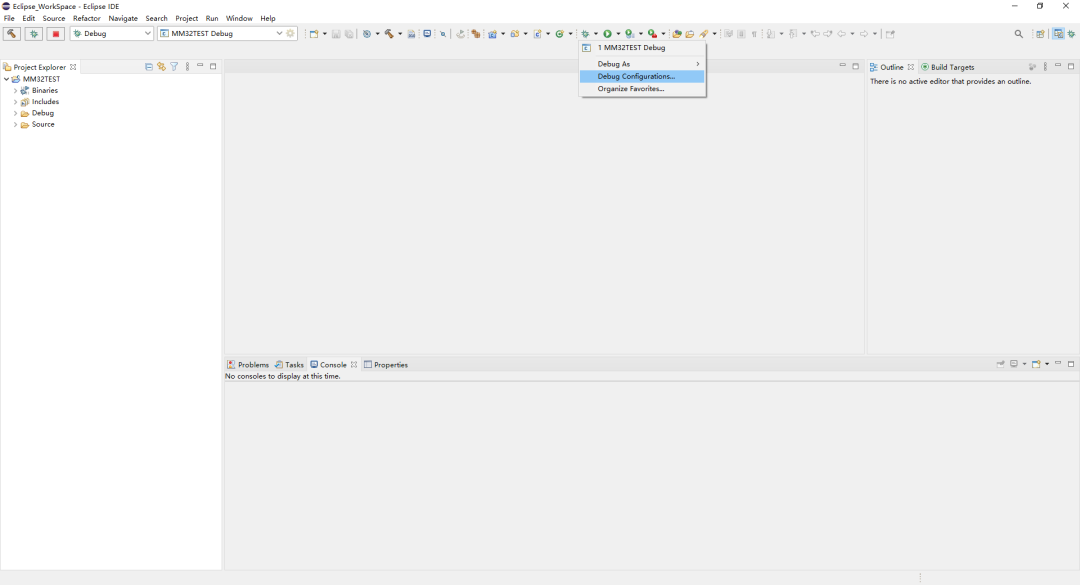The height and width of the screenshot is (585, 1080).
Task: Open the 'Debug As' submenu
Action: click(x=643, y=64)
